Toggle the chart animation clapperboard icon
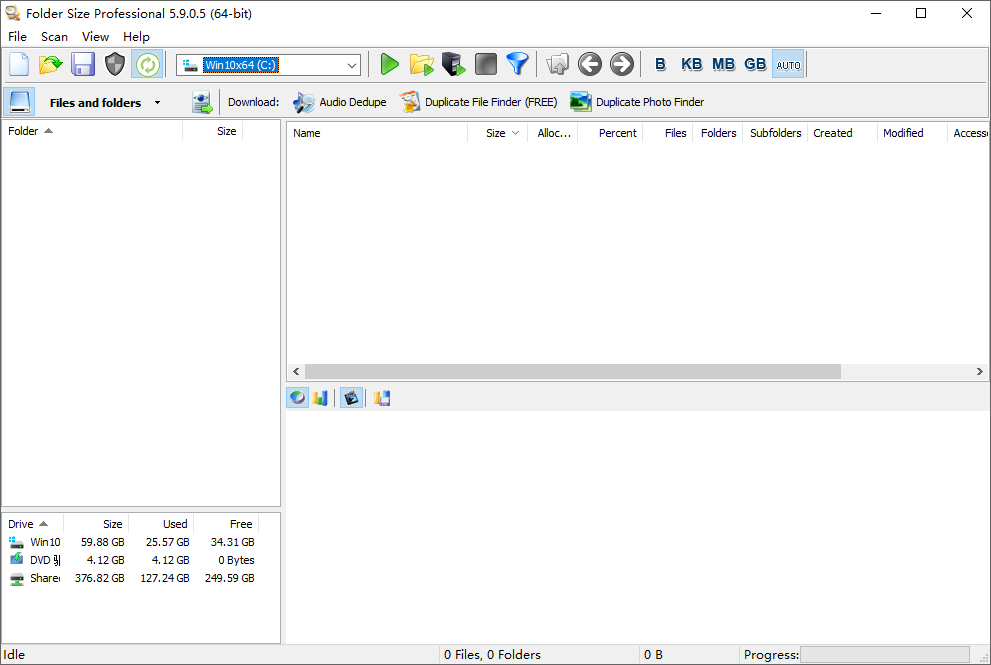Viewport: 991px width, 665px height. pos(351,398)
